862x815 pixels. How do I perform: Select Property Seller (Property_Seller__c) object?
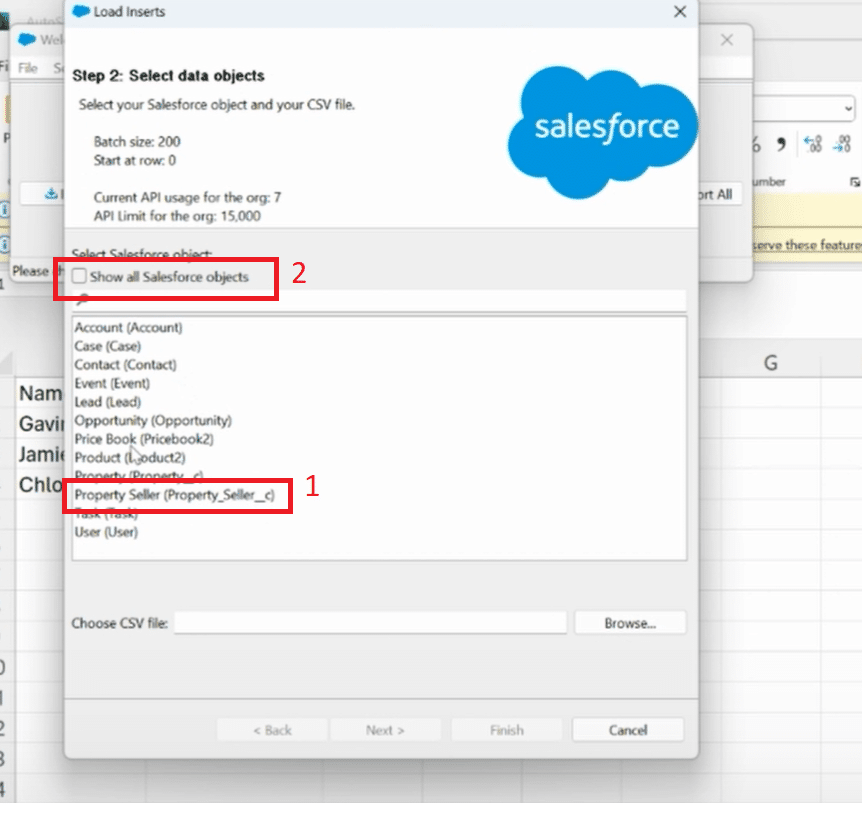click(x=174, y=495)
